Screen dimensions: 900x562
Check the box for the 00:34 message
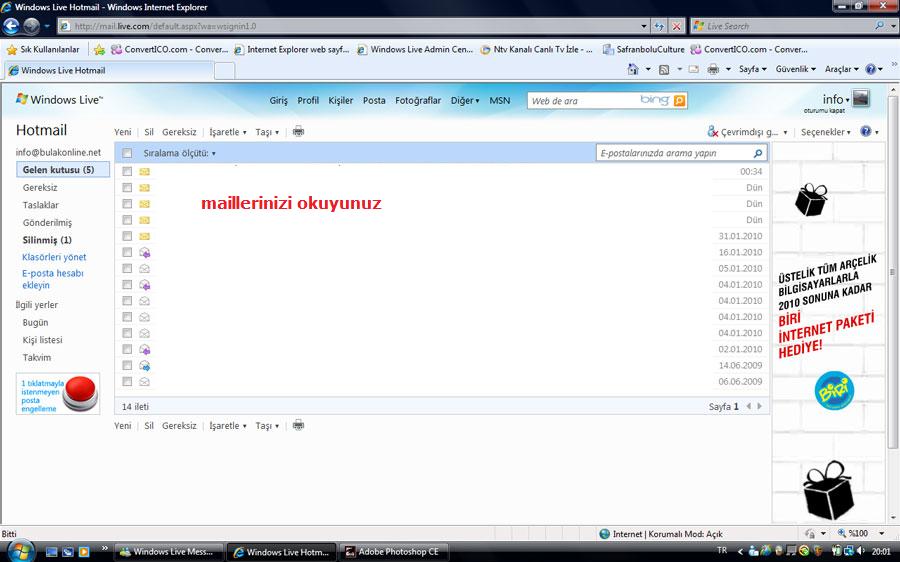click(127, 172)
